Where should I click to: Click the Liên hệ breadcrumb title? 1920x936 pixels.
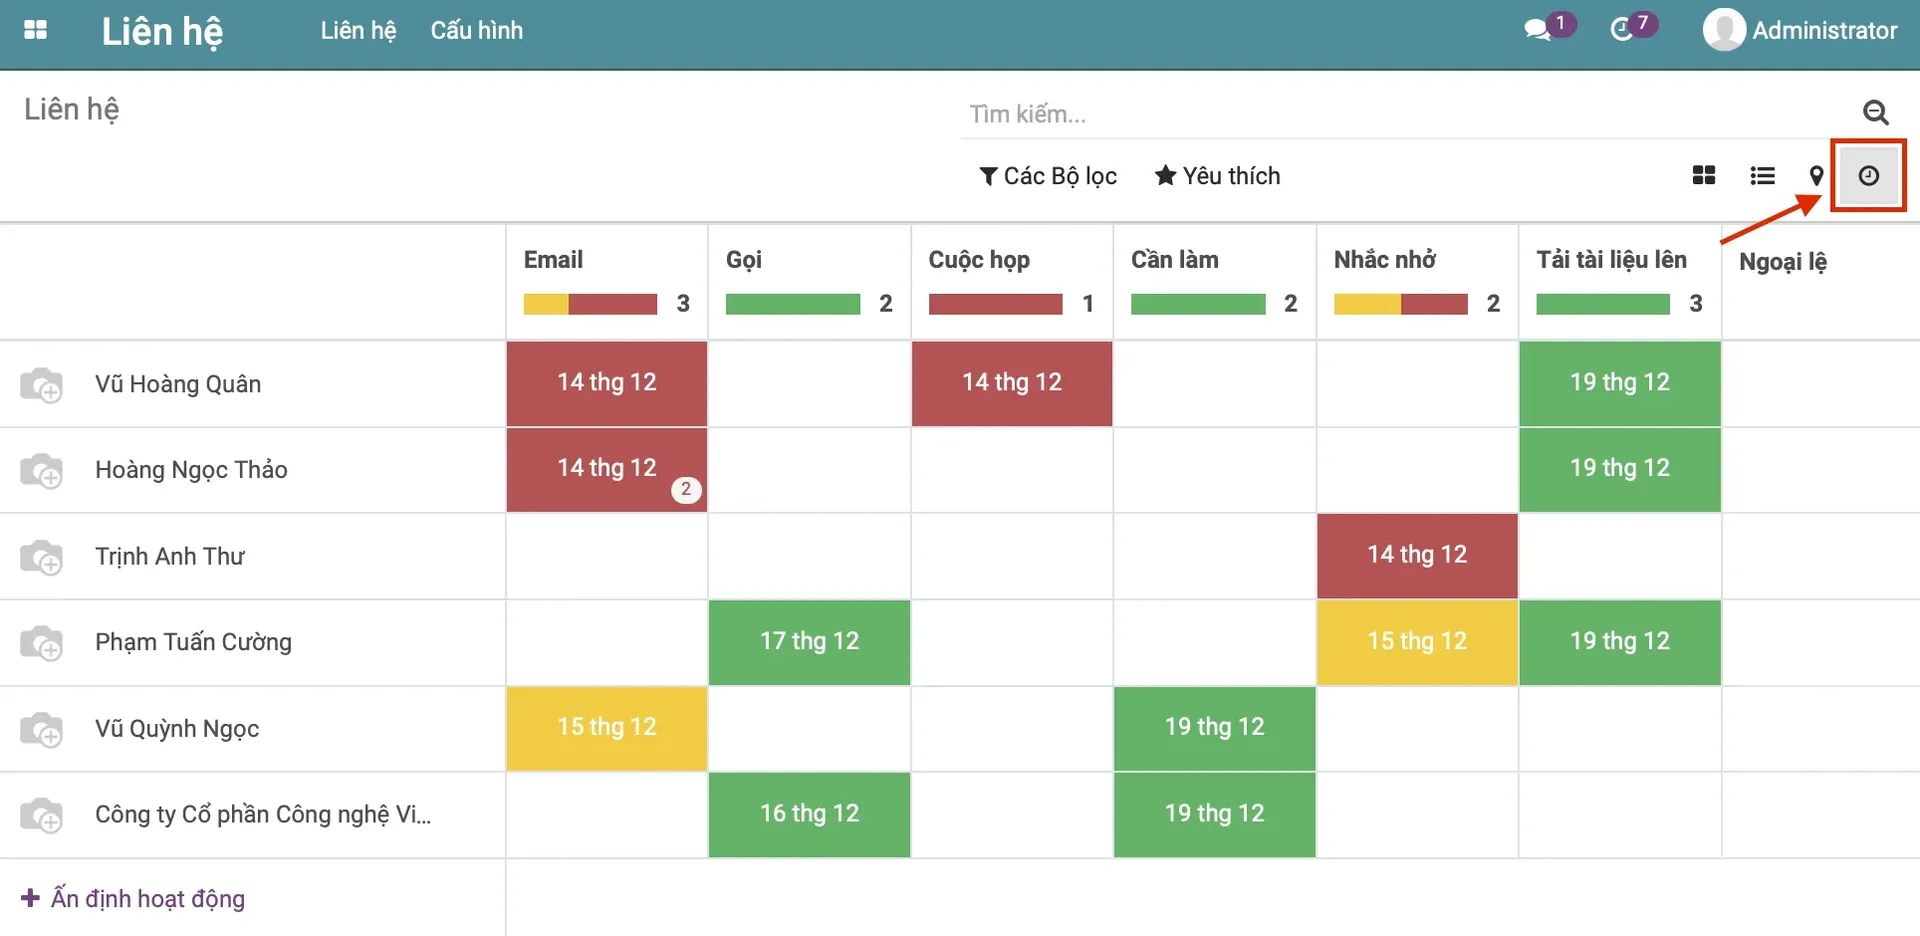tap(71, 110)
